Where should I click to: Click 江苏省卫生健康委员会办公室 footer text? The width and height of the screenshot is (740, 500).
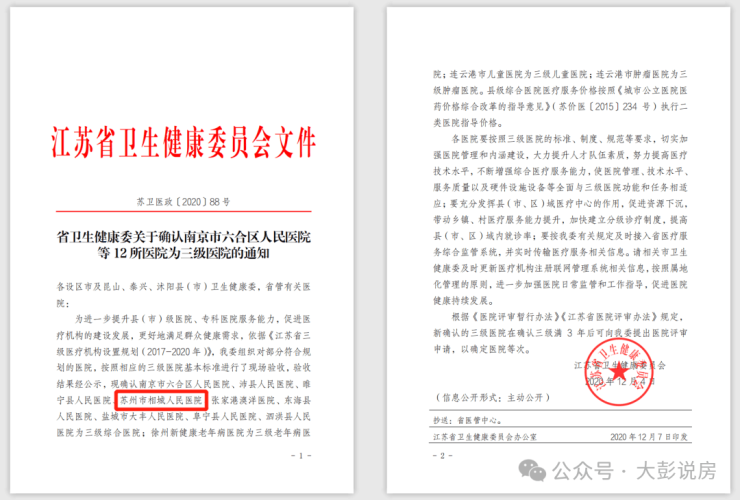[485, 437]
